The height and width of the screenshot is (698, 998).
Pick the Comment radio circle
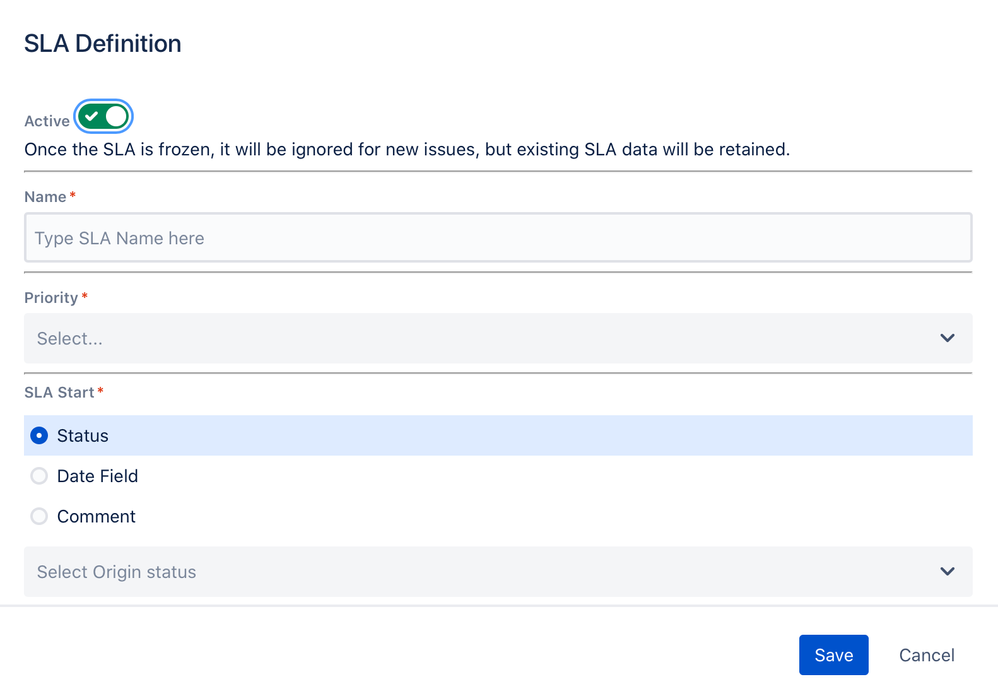coord(39,517)
